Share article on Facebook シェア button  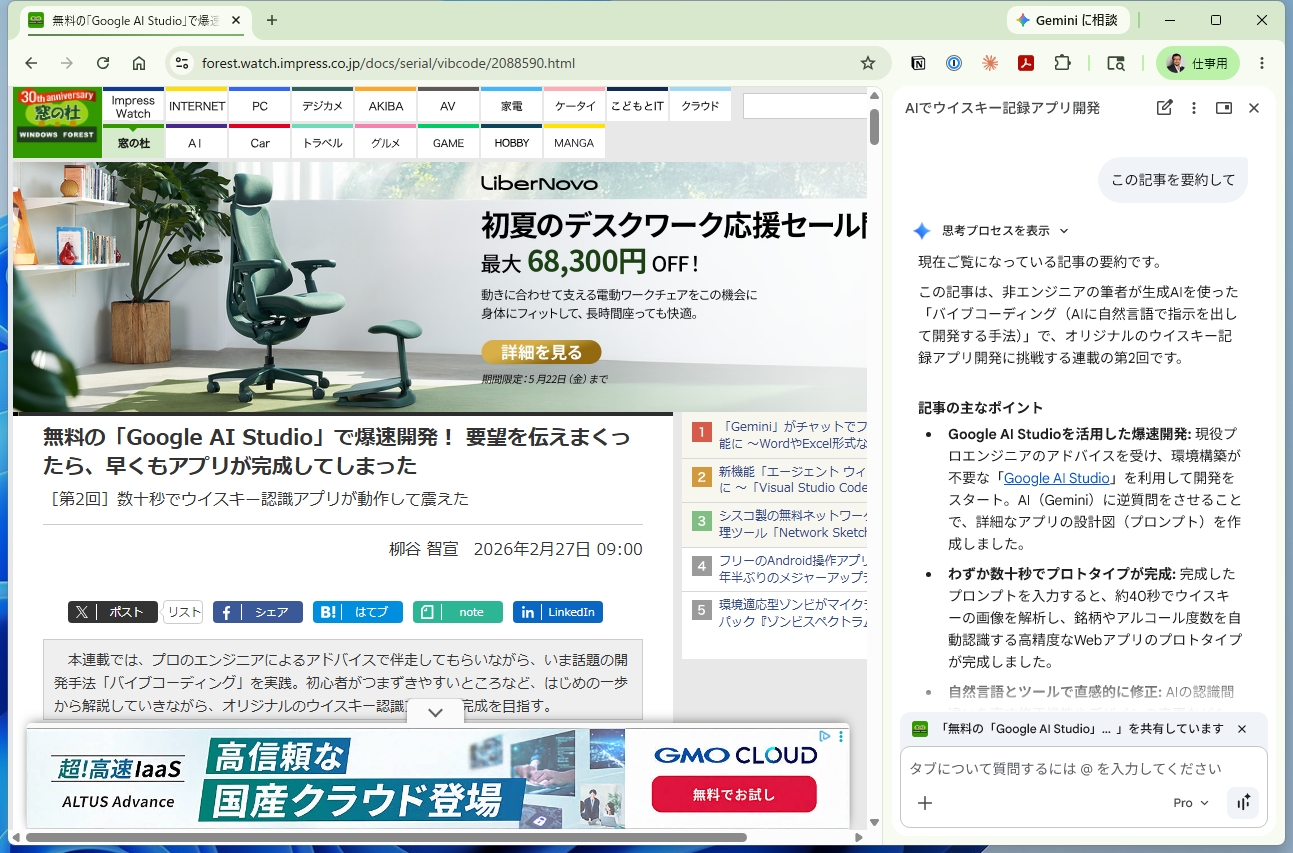coord(258,612)
